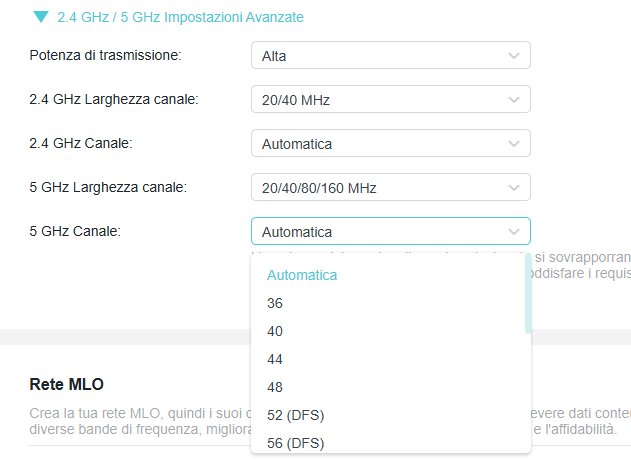Click the chevron on the 20/40 MHz field

coord(514,100)
